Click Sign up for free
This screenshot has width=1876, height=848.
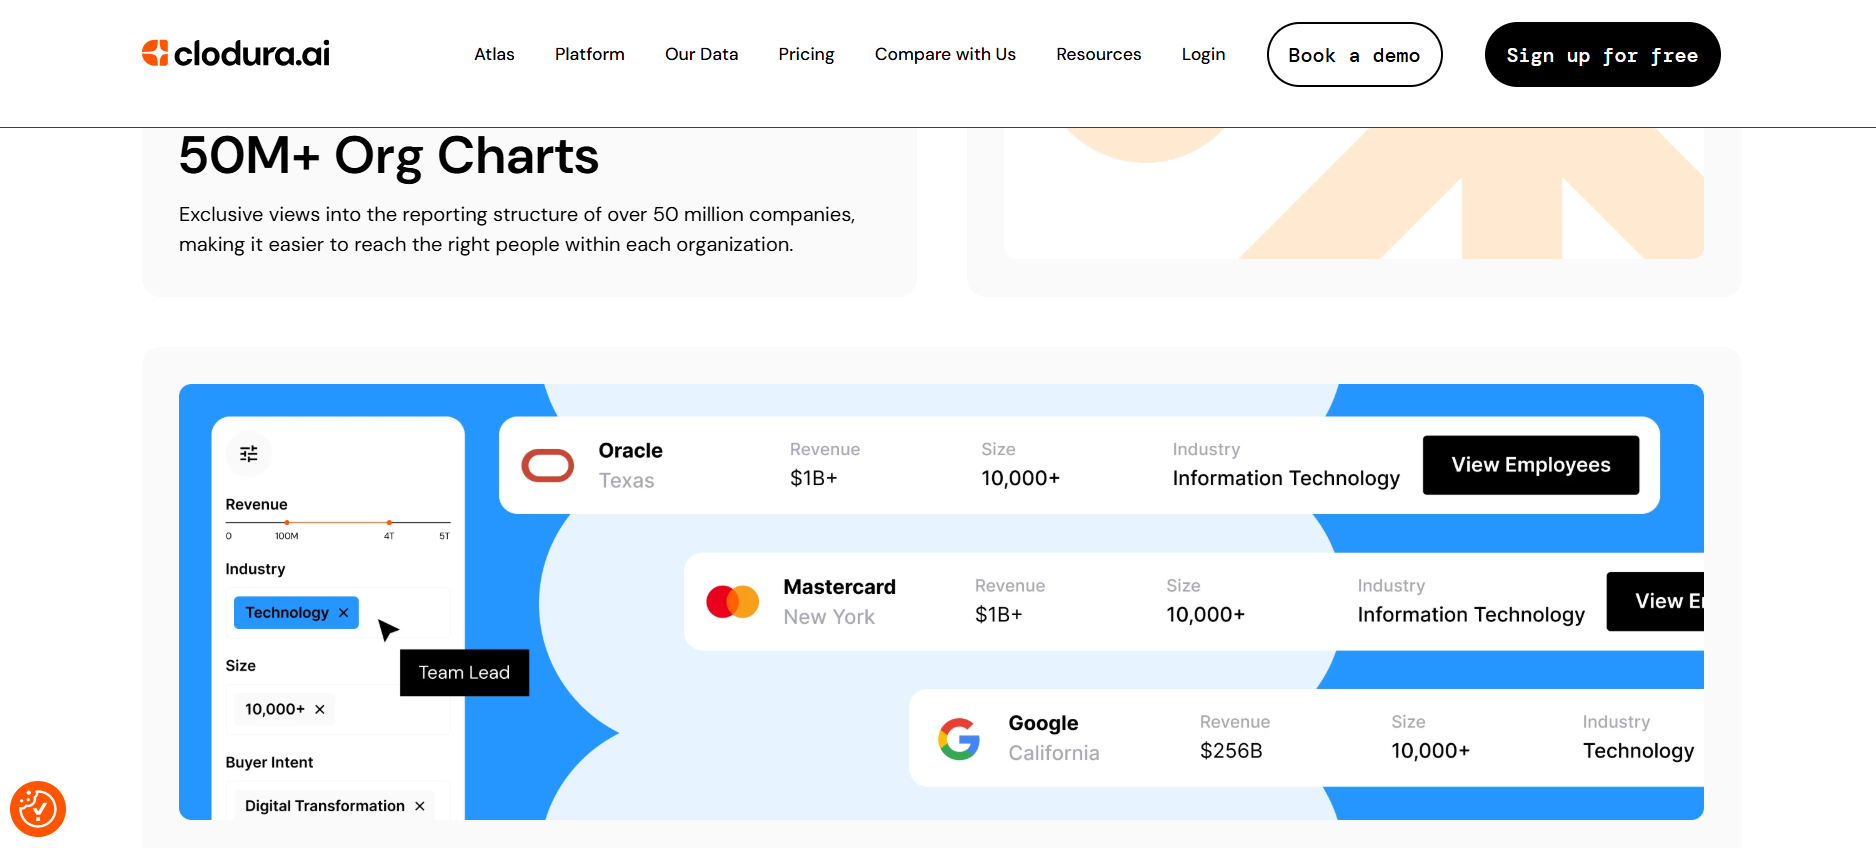click(x=1602, y=55)
